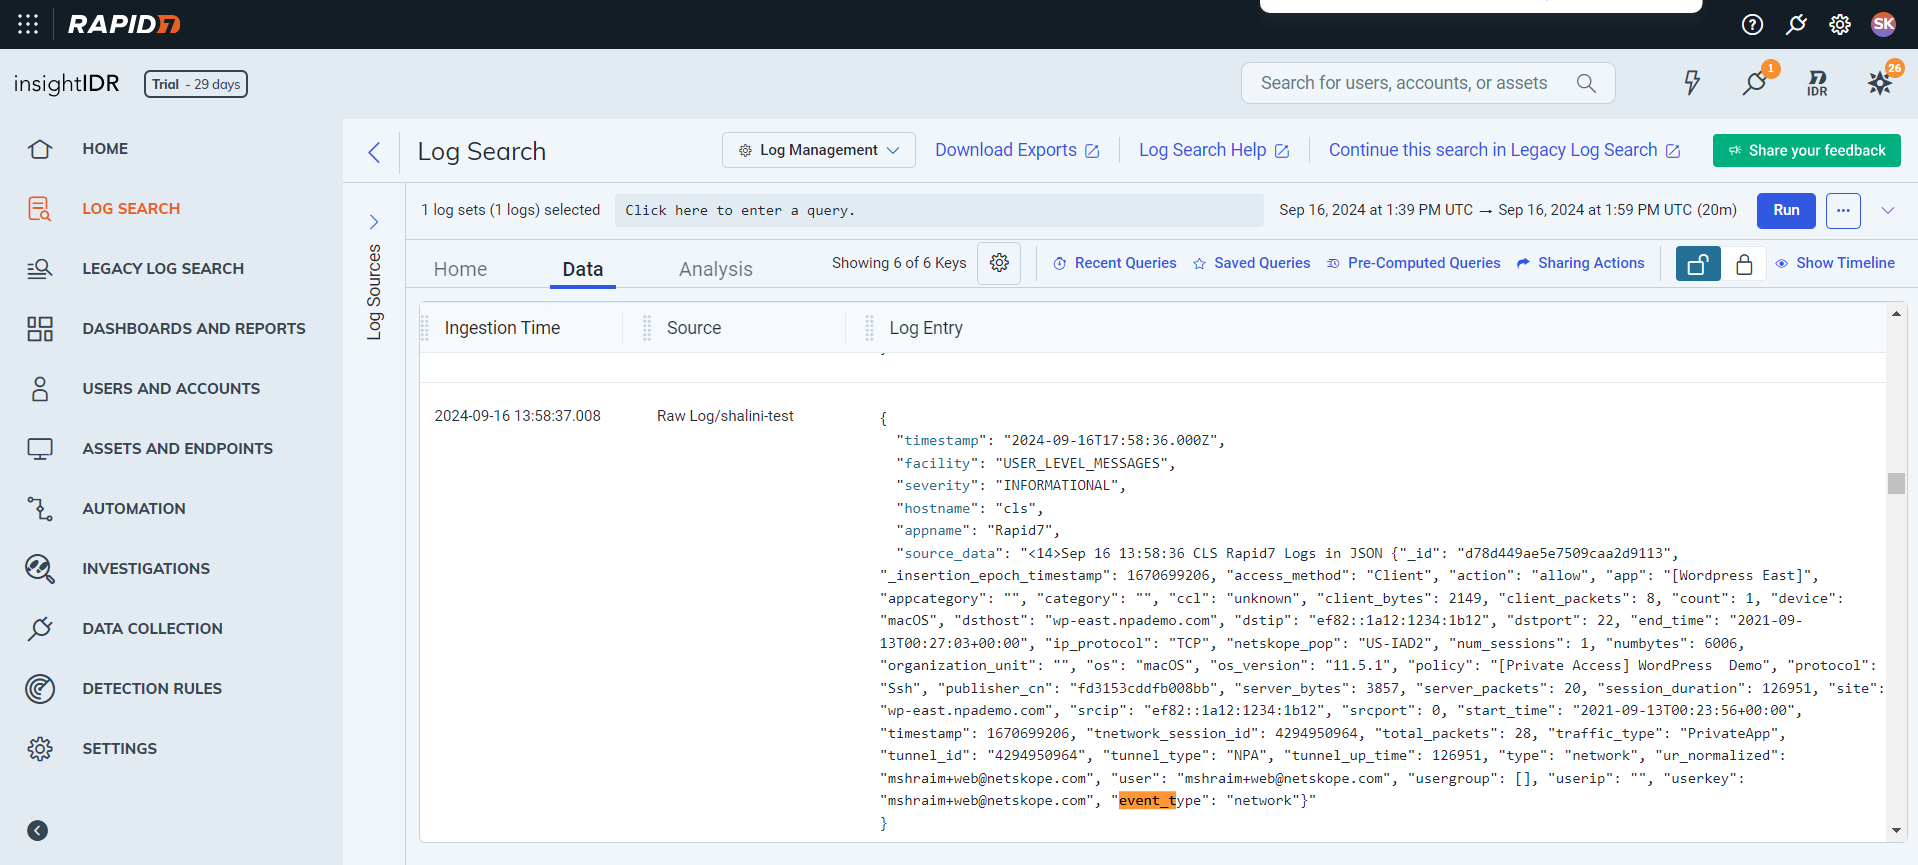1918x865 pixels.
Task: Click the back chevron beside Log Search title
Action: 374,152
